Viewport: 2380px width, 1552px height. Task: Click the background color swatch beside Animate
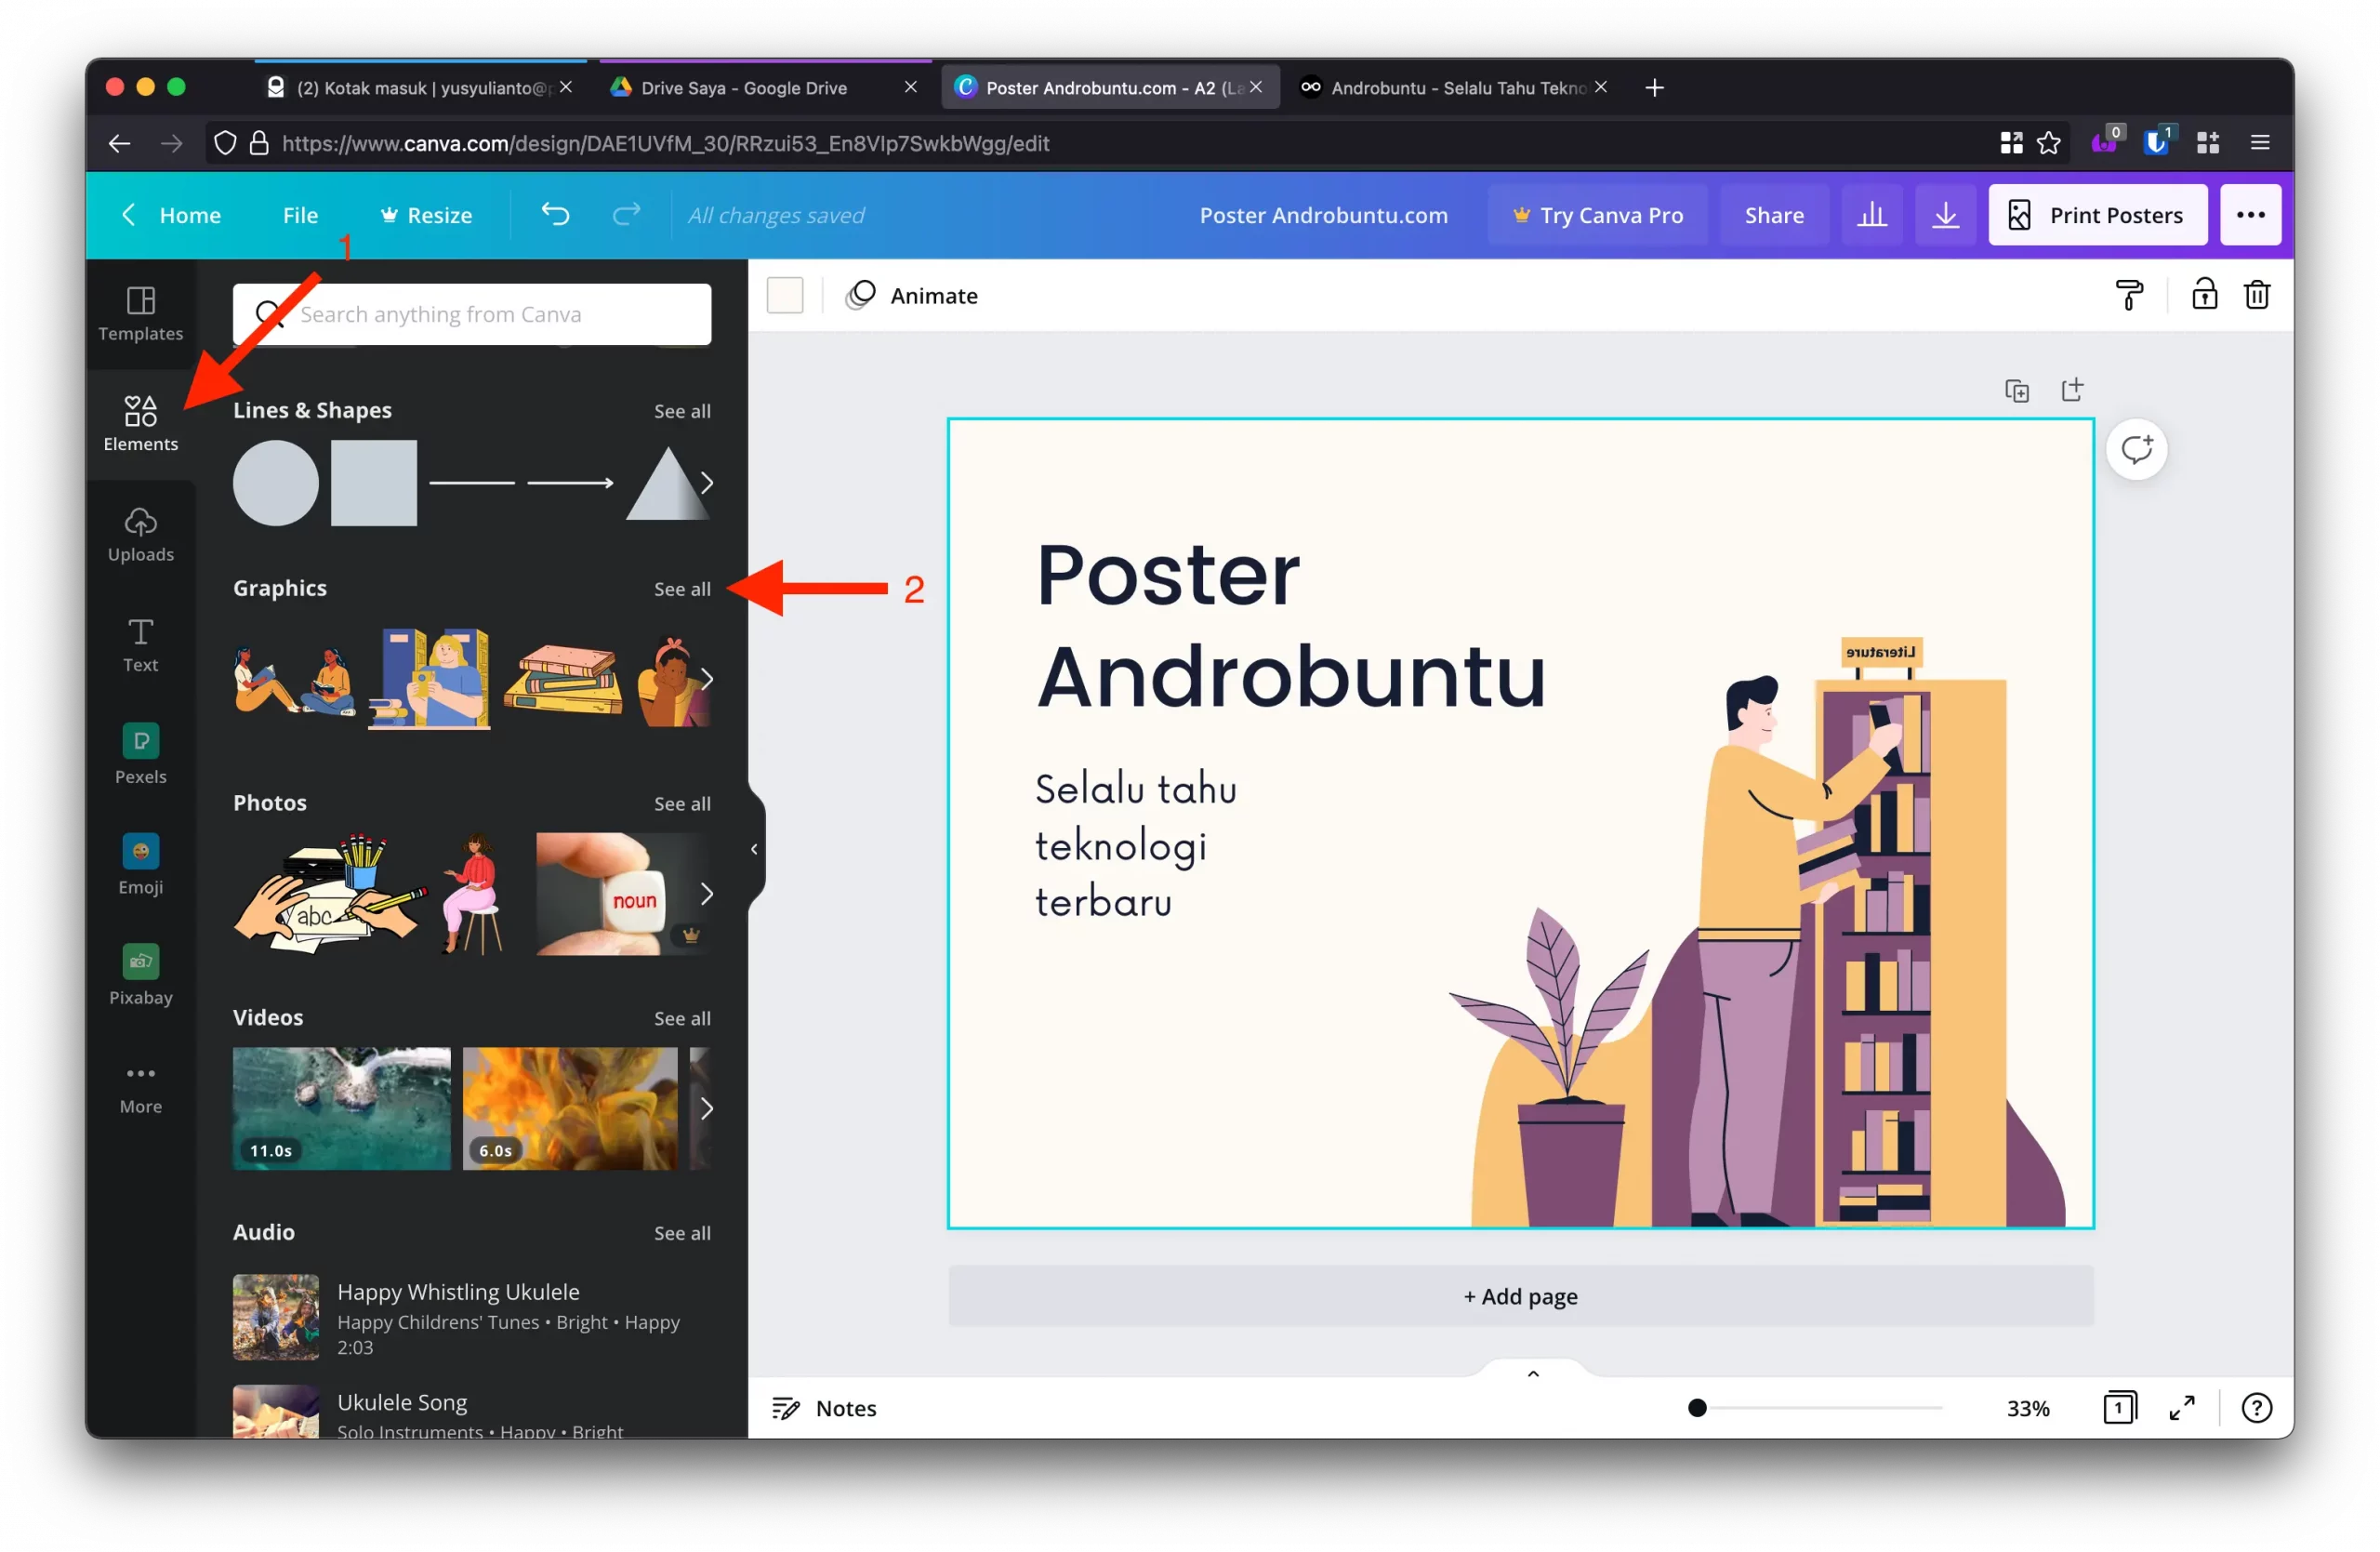(x=785, y=295)
